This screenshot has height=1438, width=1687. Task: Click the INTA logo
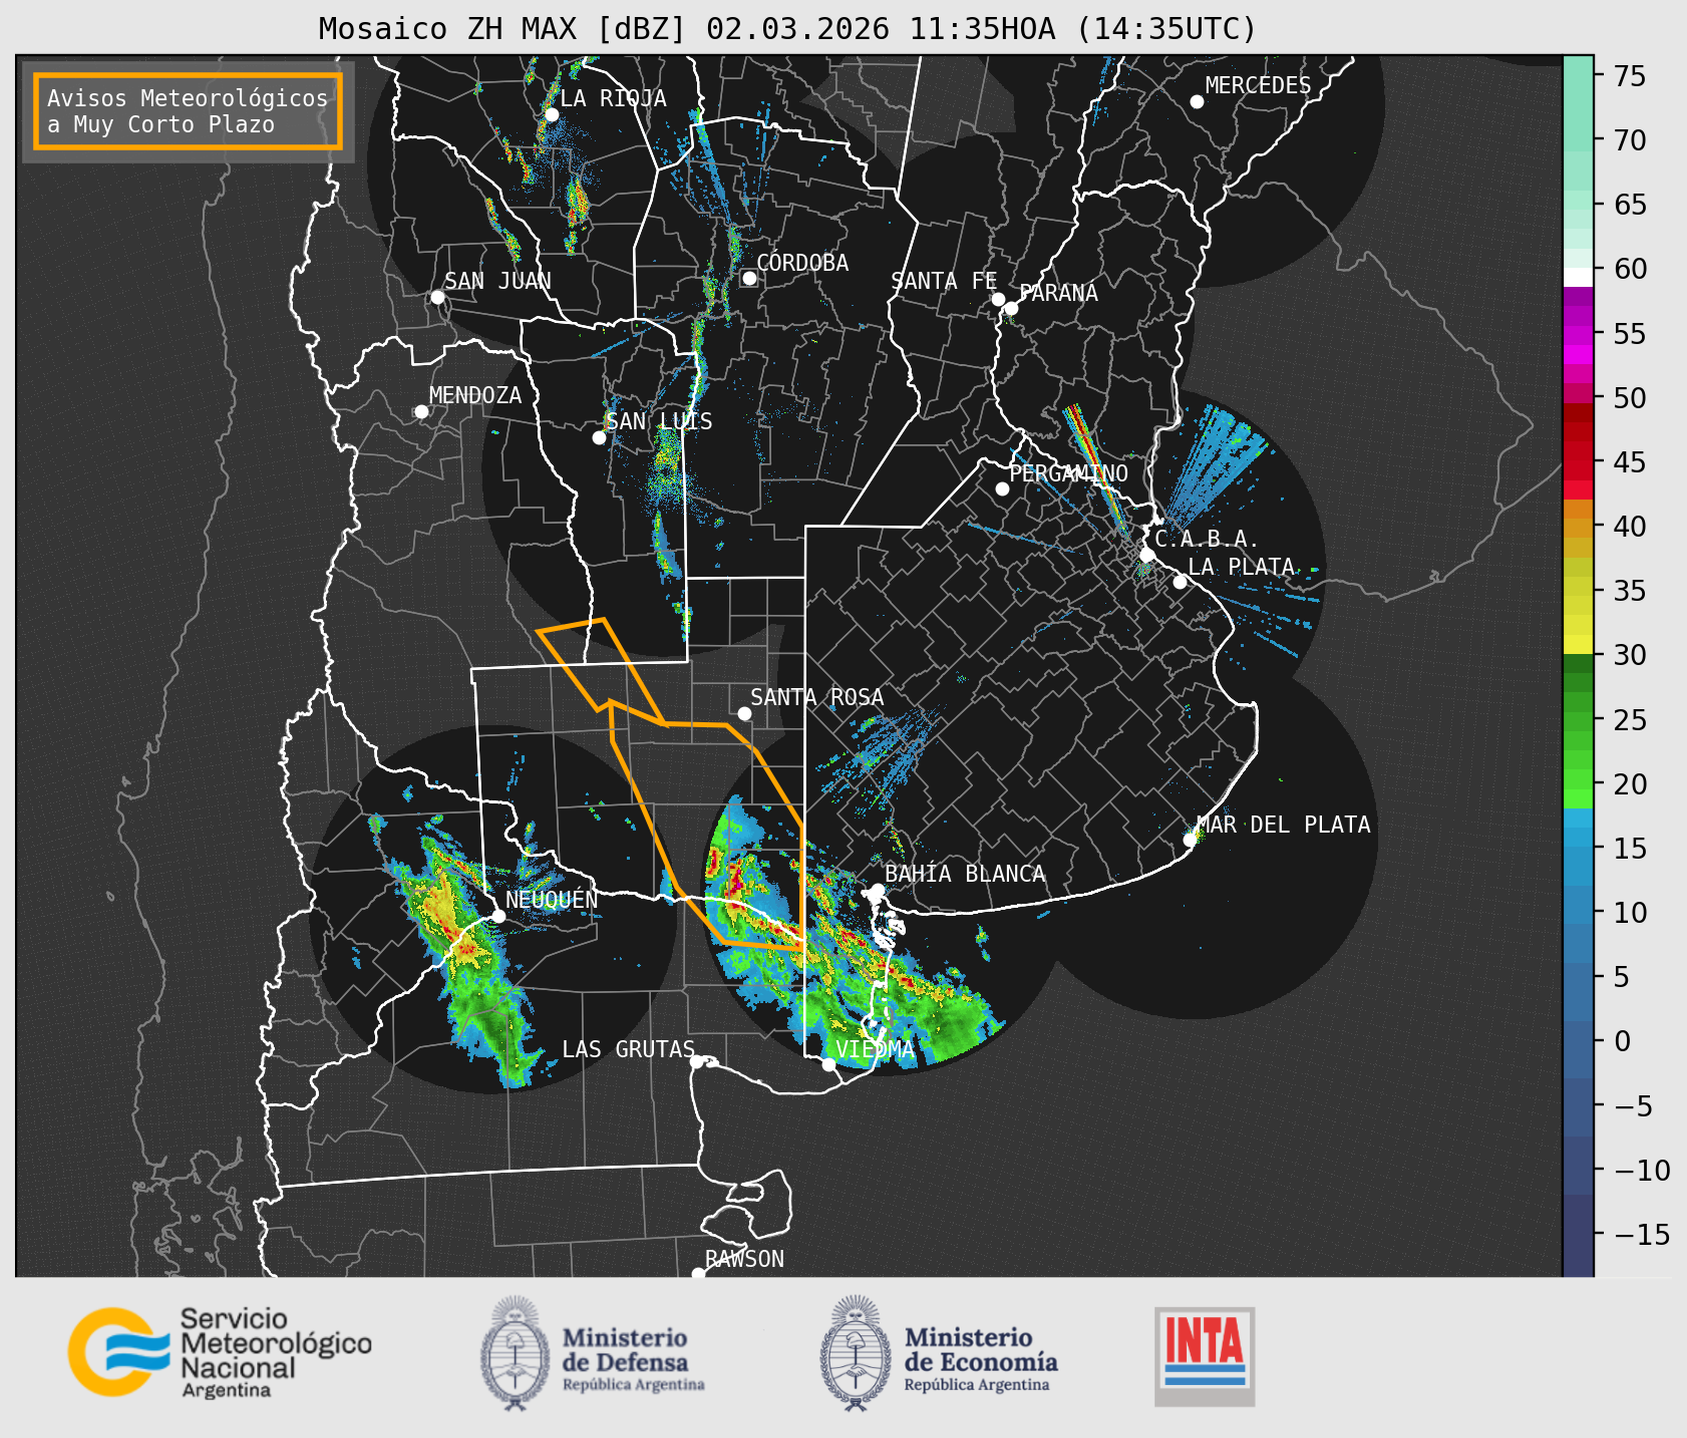pyautogui.click(x=1204, y=1356)
